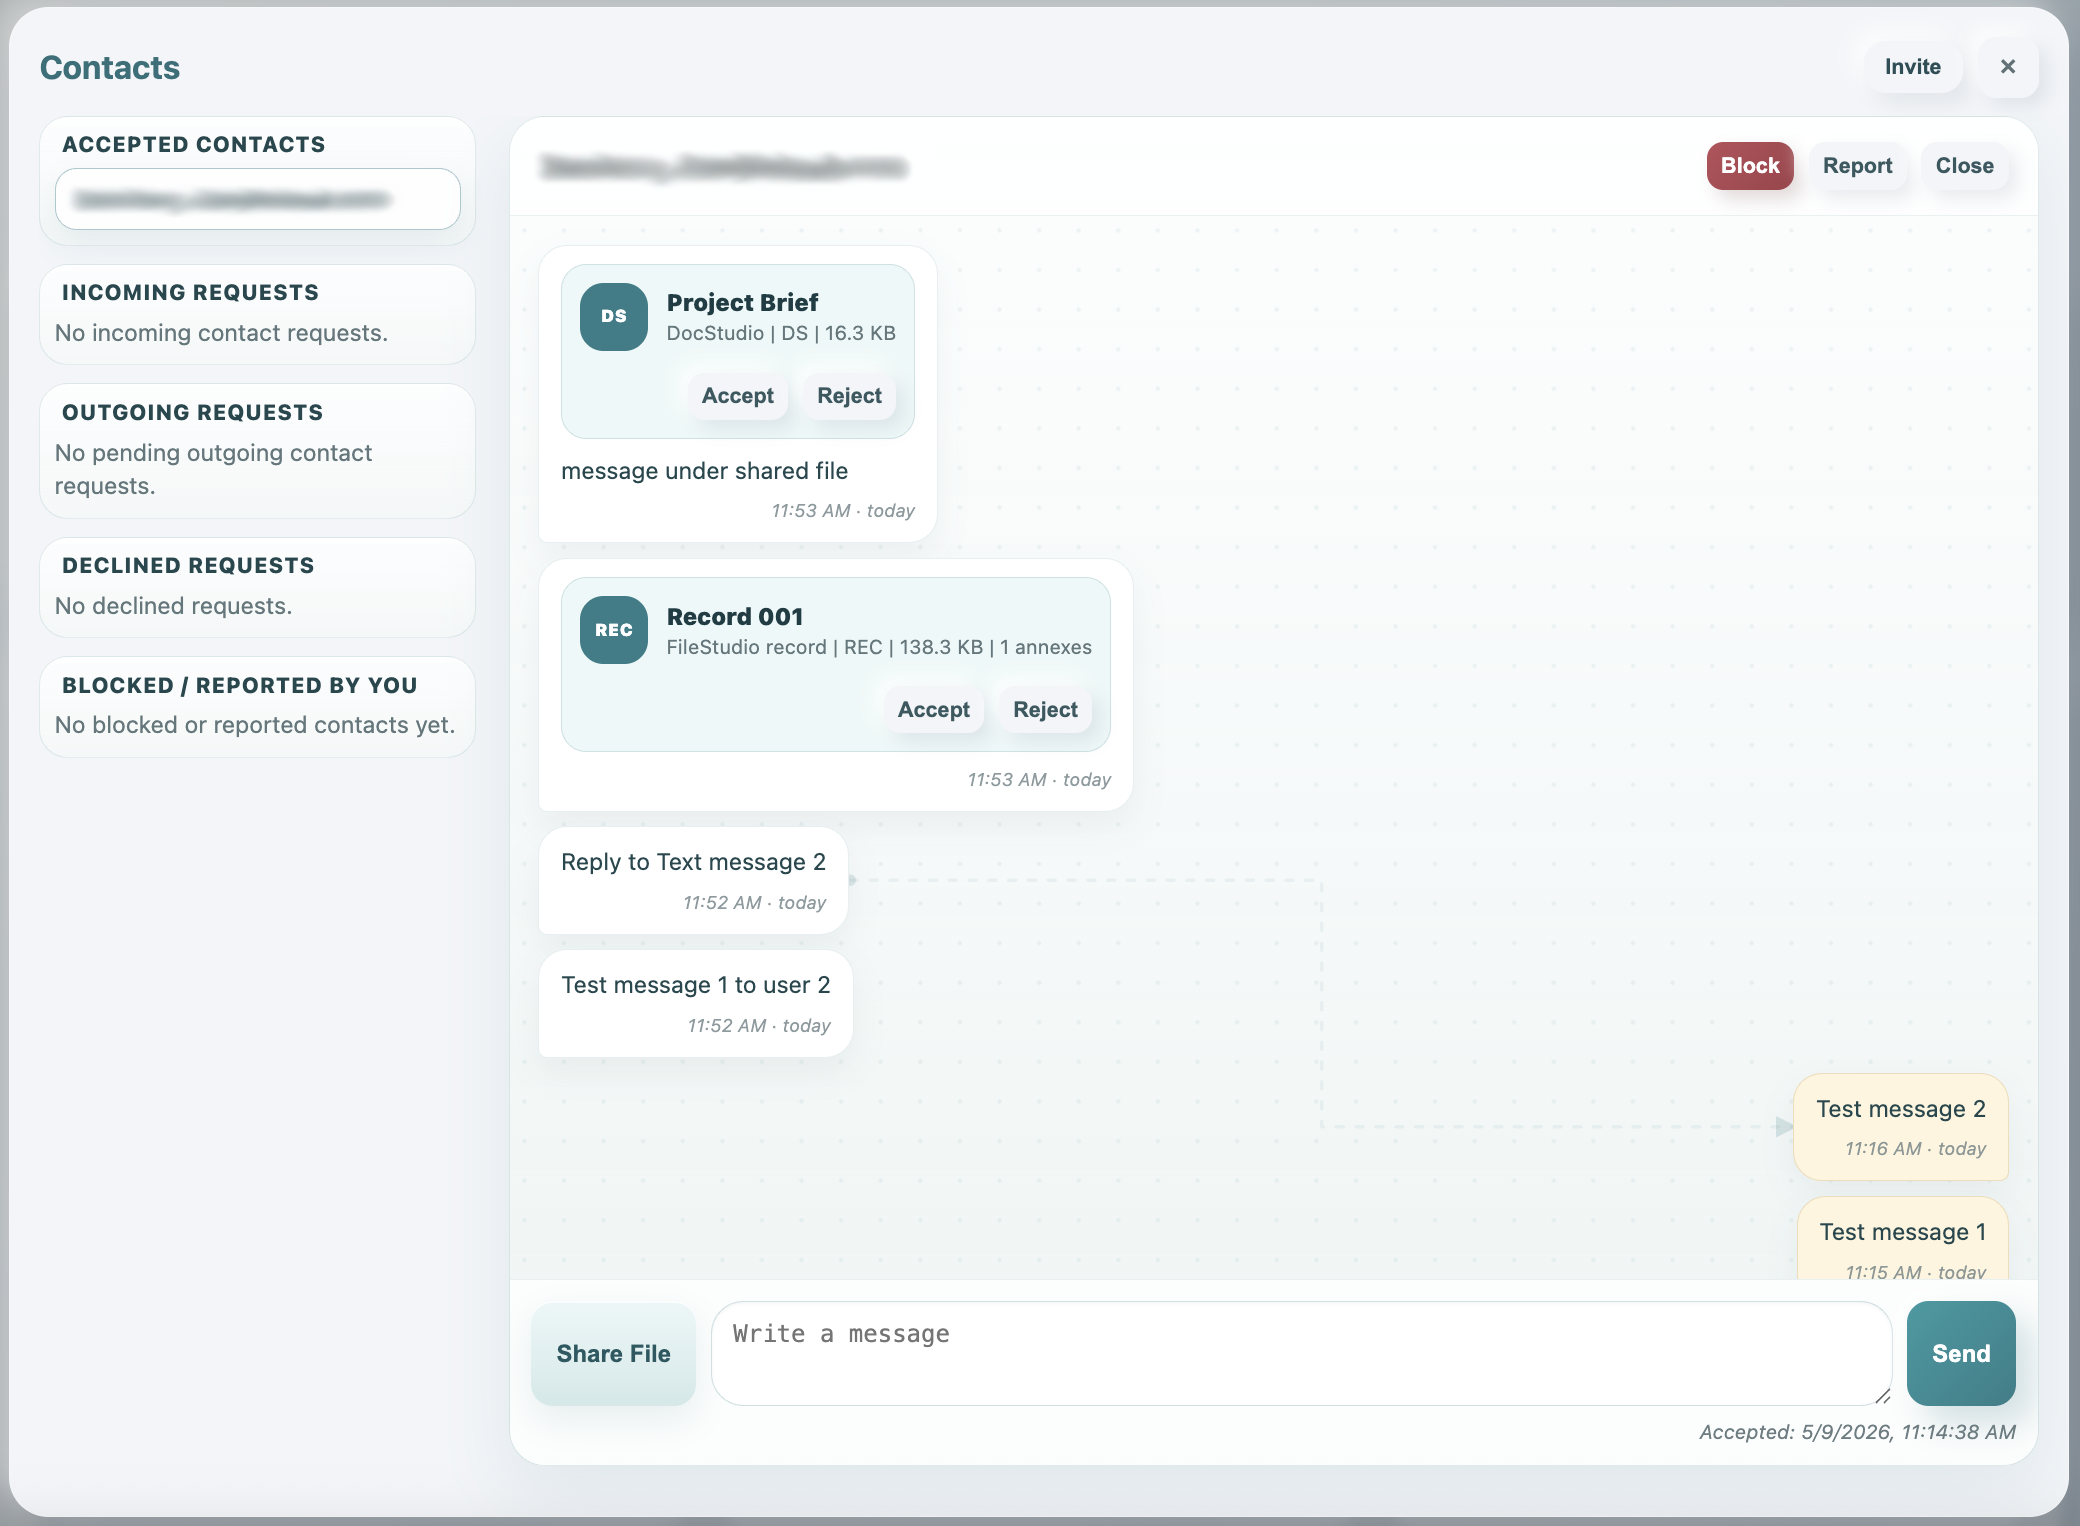This screenshot has width=2080, height=1526.
Task: Reject the Record 001 shared file
Action: point(1045,710)
